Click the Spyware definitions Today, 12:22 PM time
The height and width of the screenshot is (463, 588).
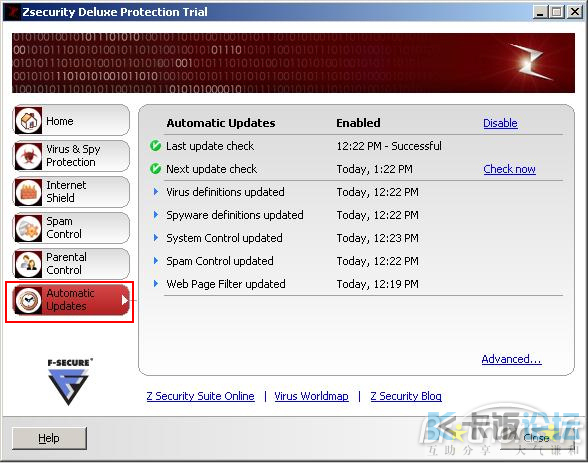coord(378,215)
